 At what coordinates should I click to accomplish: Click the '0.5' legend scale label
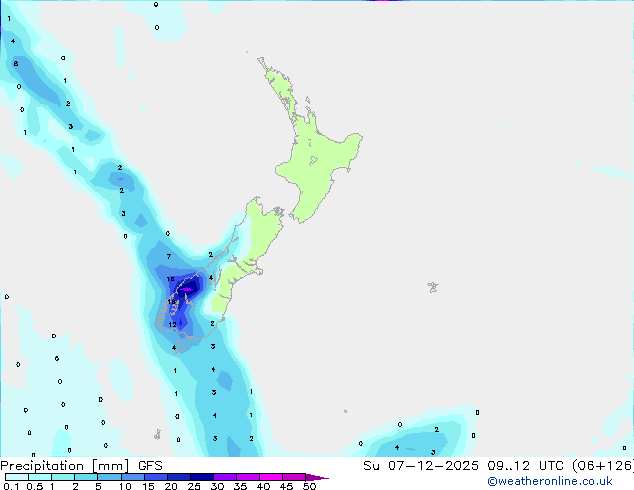click(x=35, y=486)
